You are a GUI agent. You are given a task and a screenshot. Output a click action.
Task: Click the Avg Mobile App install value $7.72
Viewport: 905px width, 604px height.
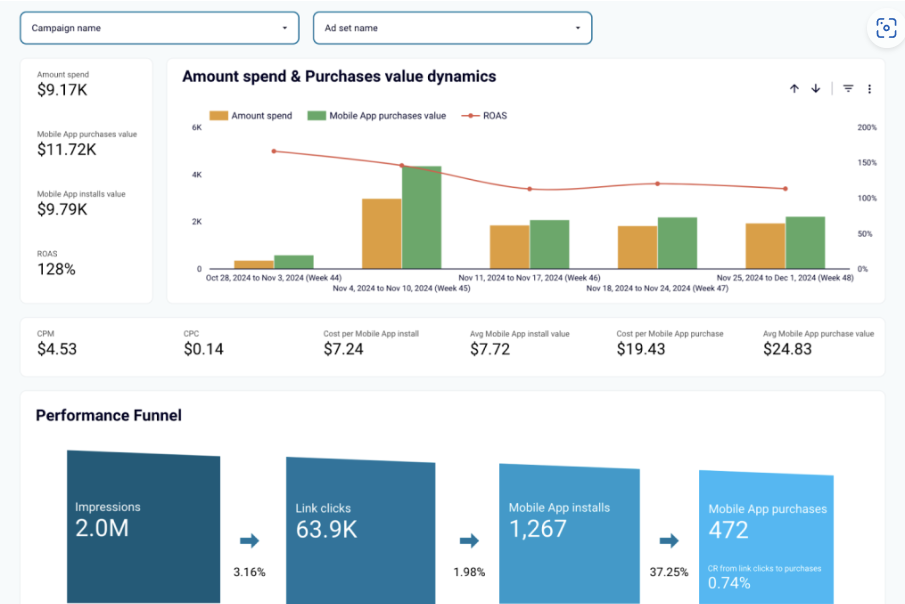point(519,344)
